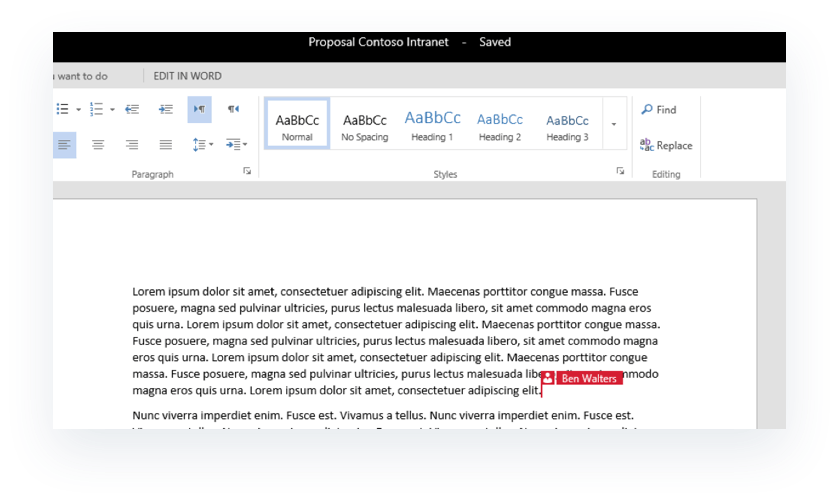Apply the No Spacing style
Screen dimensions: 839x503
point(364,124)
